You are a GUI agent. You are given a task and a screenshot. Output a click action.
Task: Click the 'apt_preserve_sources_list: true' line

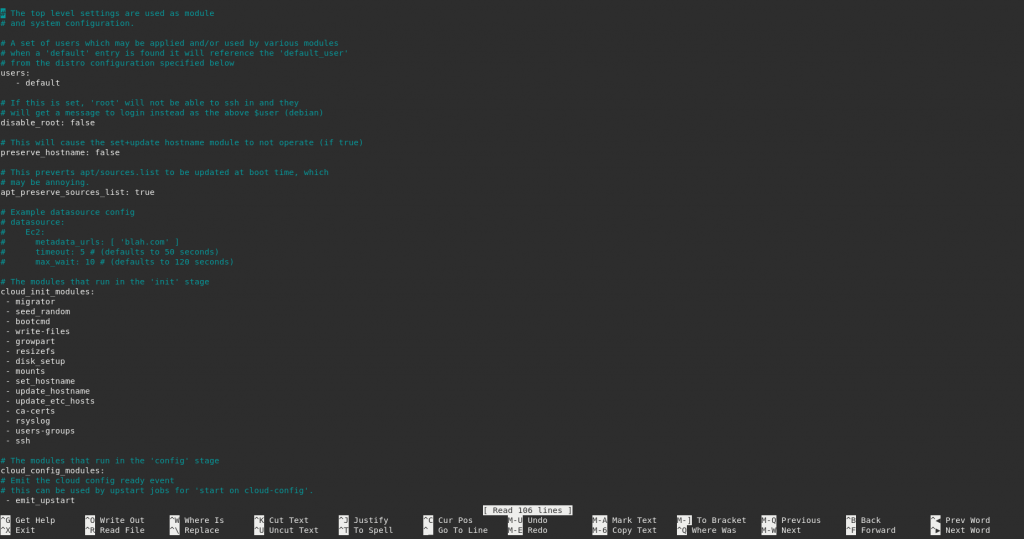tap(77, 192)
